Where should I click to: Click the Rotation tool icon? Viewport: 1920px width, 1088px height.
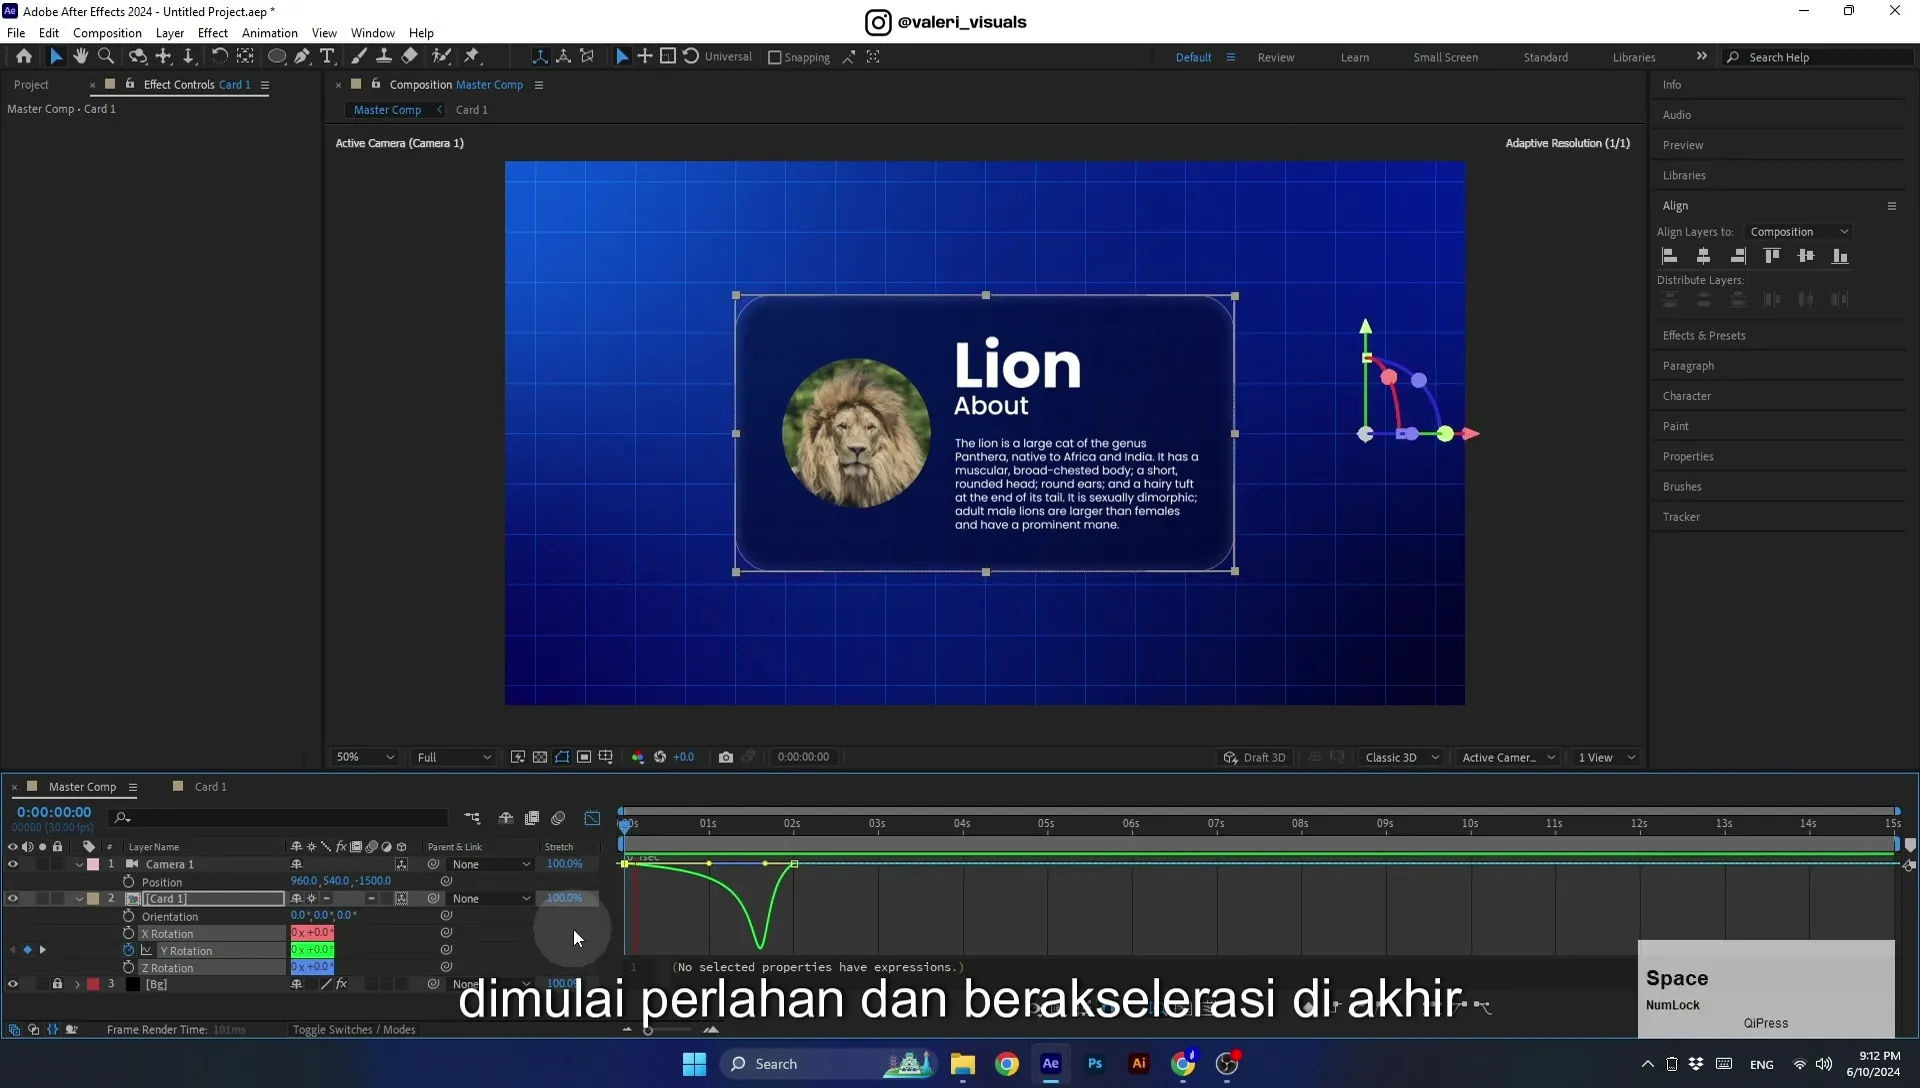coord(219,57)
